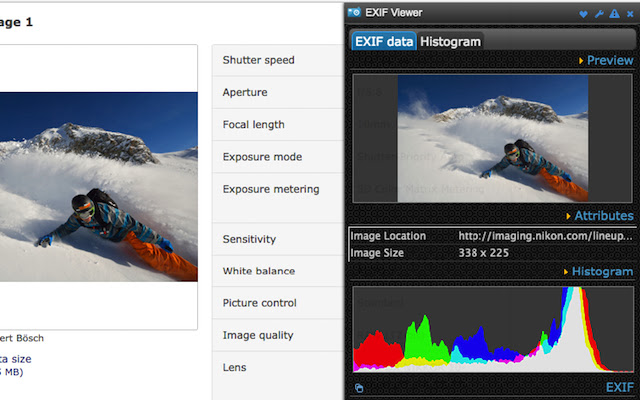Collapse the Attributes section
Viewport: 640px width, 400px height.
pos(599,216)
